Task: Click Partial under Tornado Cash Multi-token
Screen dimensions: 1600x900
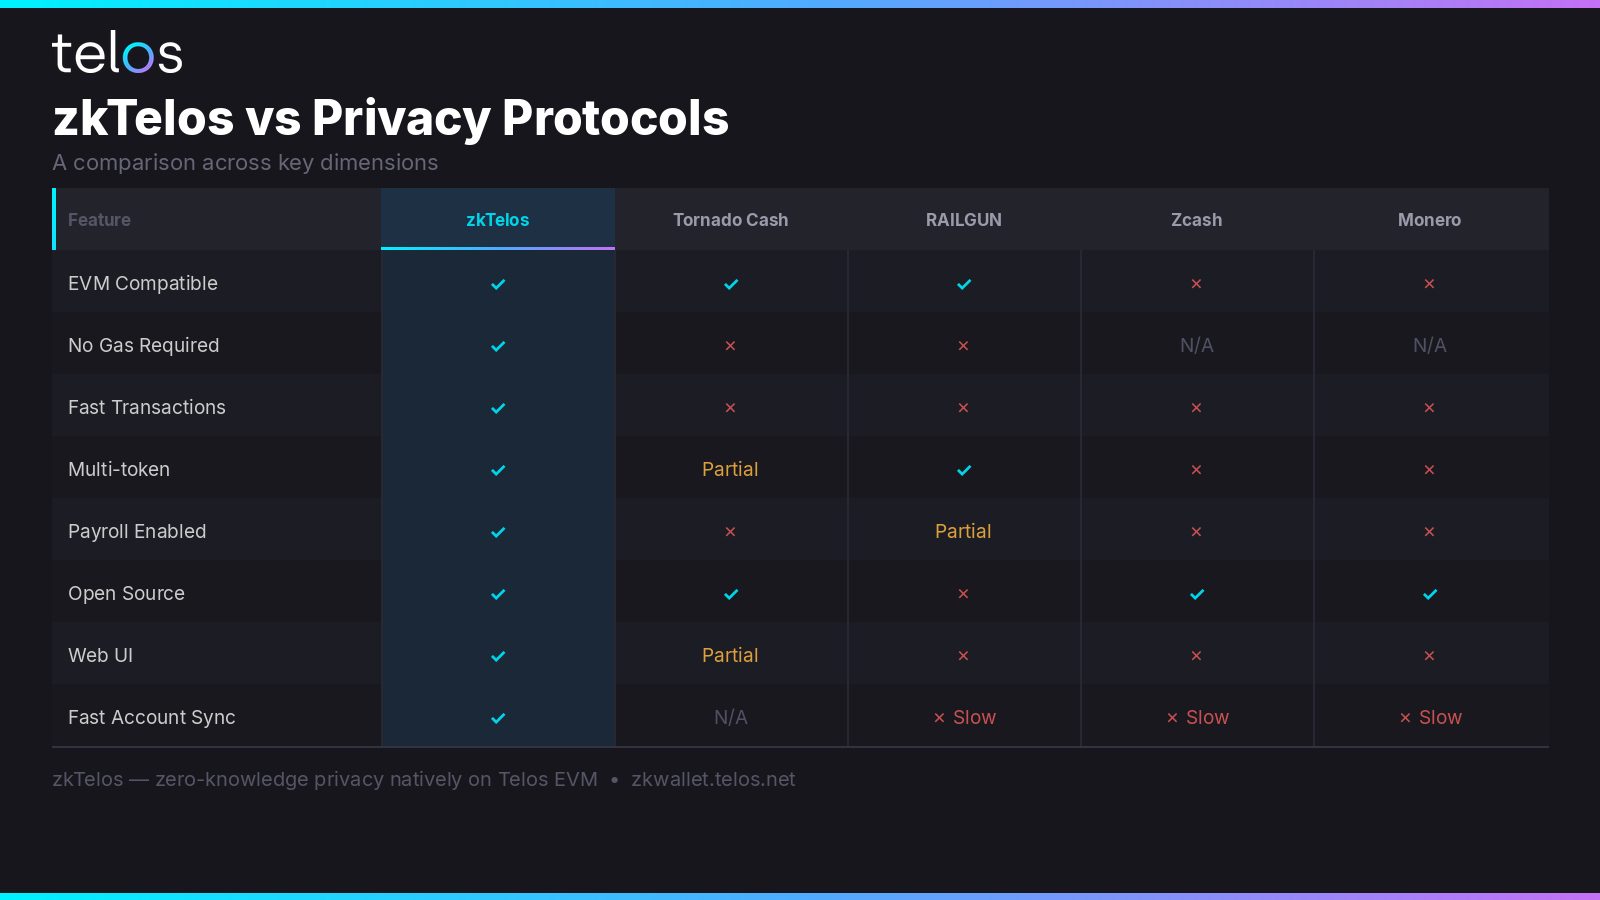Action: tap(730, 469)
